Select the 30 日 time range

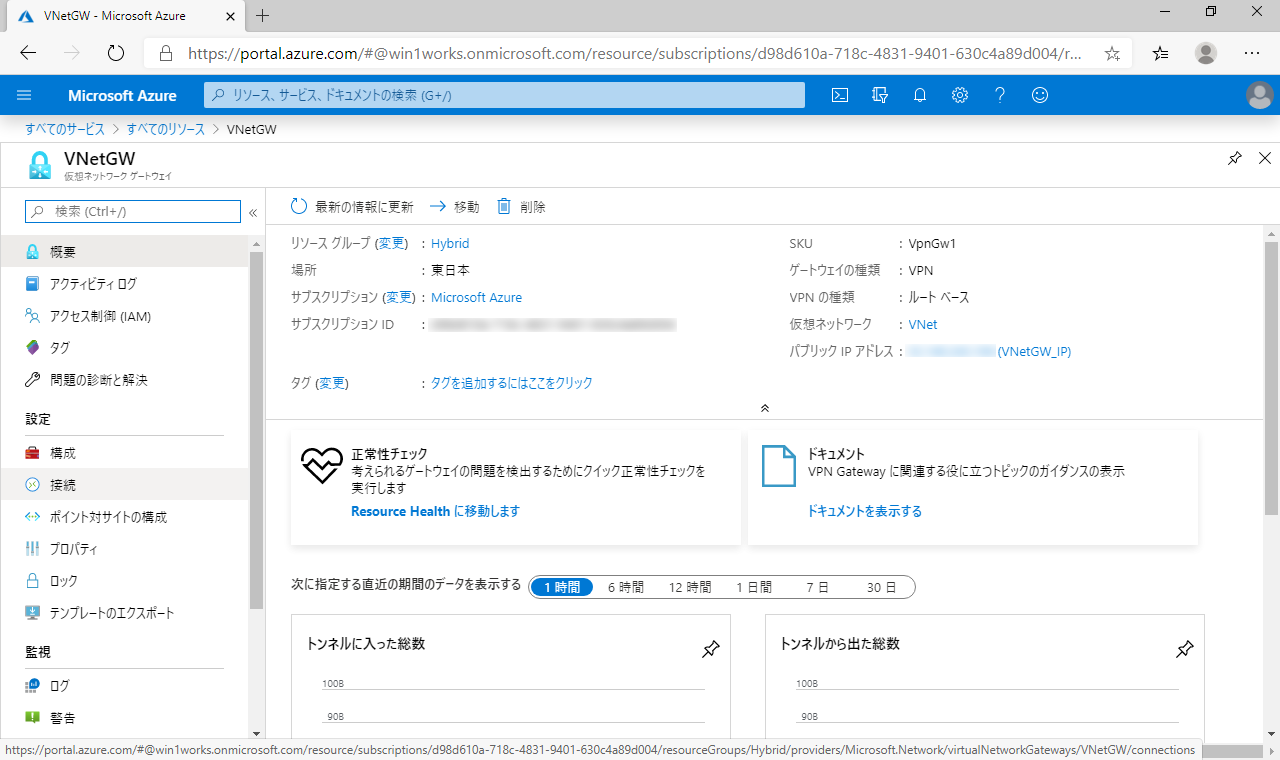point(881,587)
